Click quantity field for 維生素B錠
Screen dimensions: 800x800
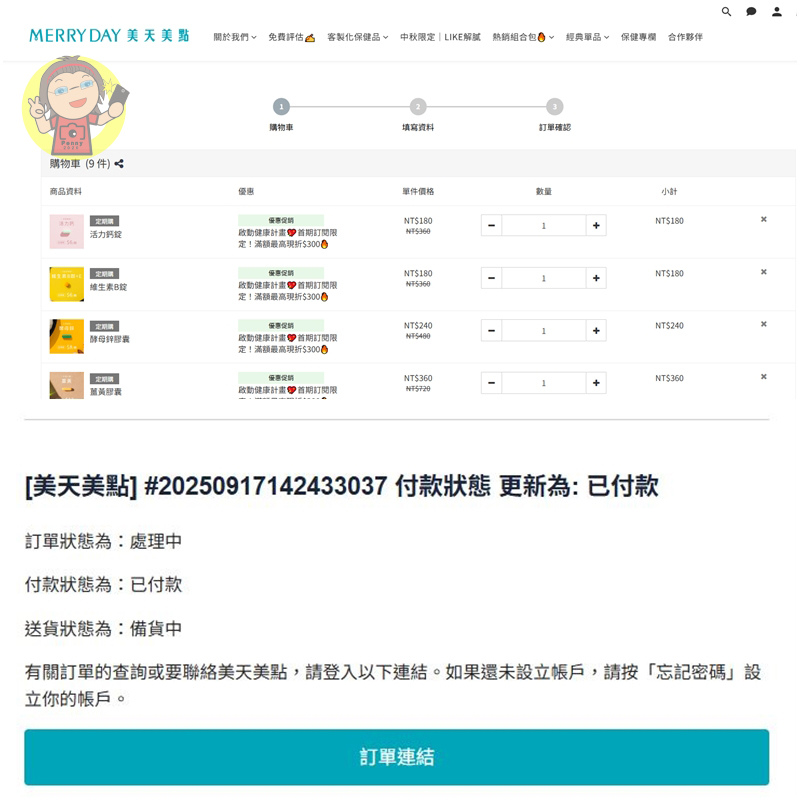(544, 278)
